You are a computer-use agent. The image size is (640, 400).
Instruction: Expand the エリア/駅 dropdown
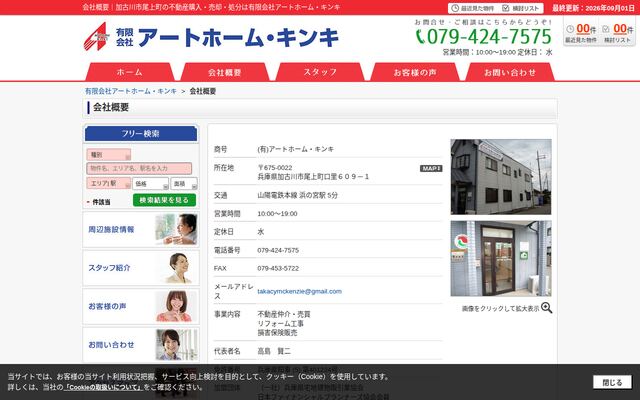tap(109, 183)
